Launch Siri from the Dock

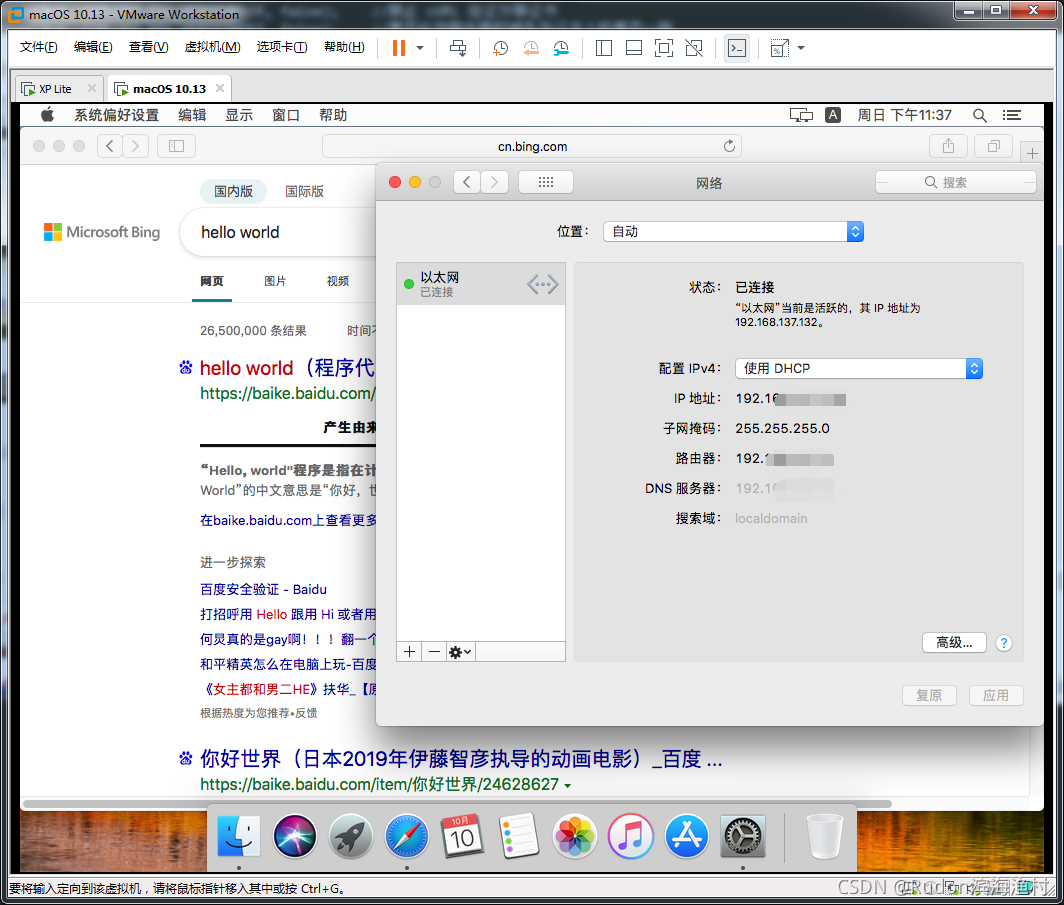tap(294, 836)
